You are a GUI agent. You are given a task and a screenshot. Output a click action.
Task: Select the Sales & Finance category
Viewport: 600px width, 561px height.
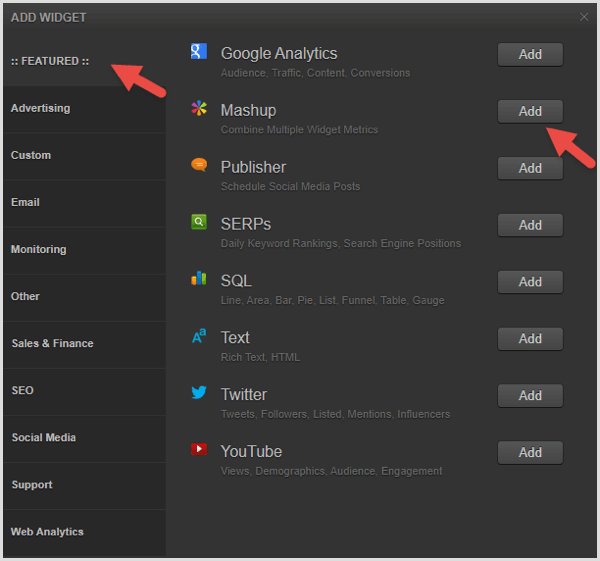(85, 344)
